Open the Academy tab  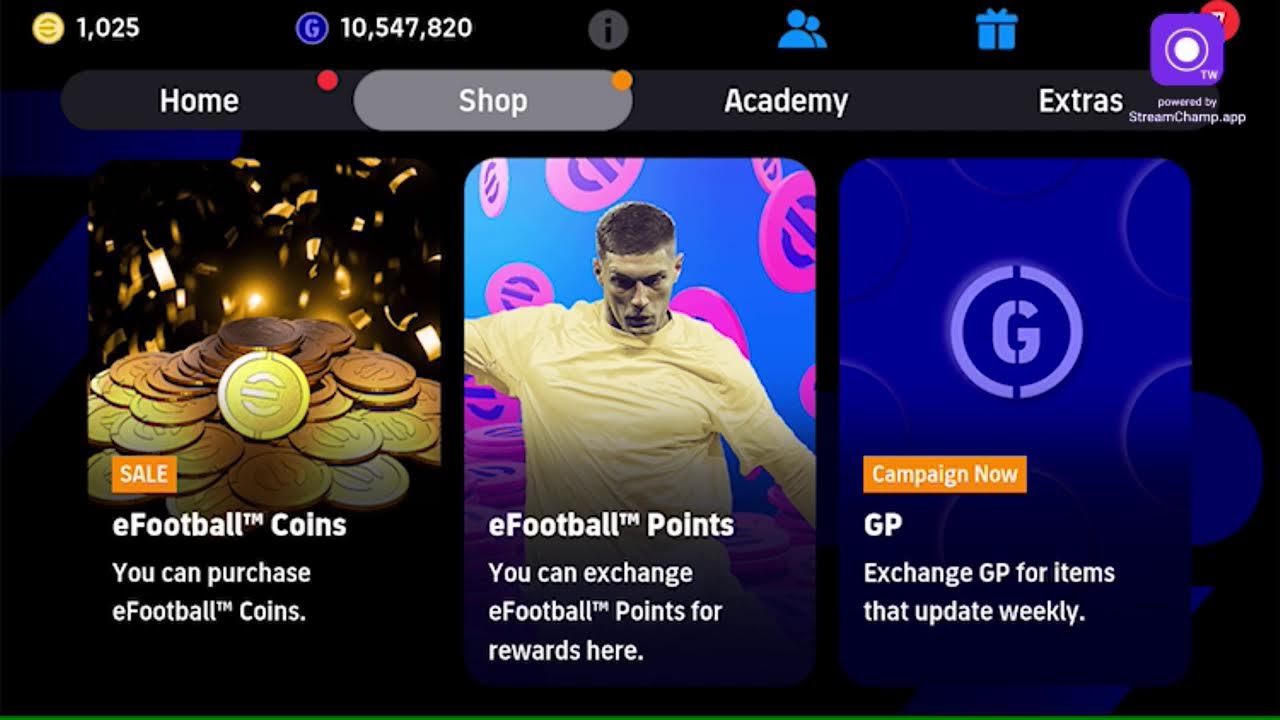(786, 101)
